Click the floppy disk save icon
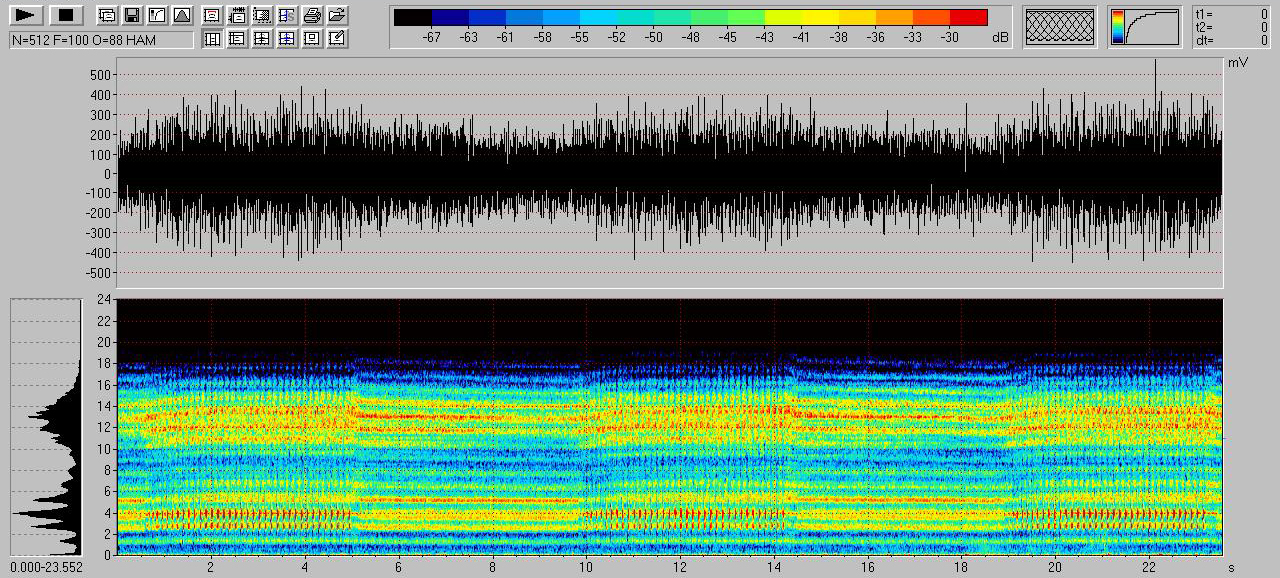1280x578 pixels. click(131, 15)
